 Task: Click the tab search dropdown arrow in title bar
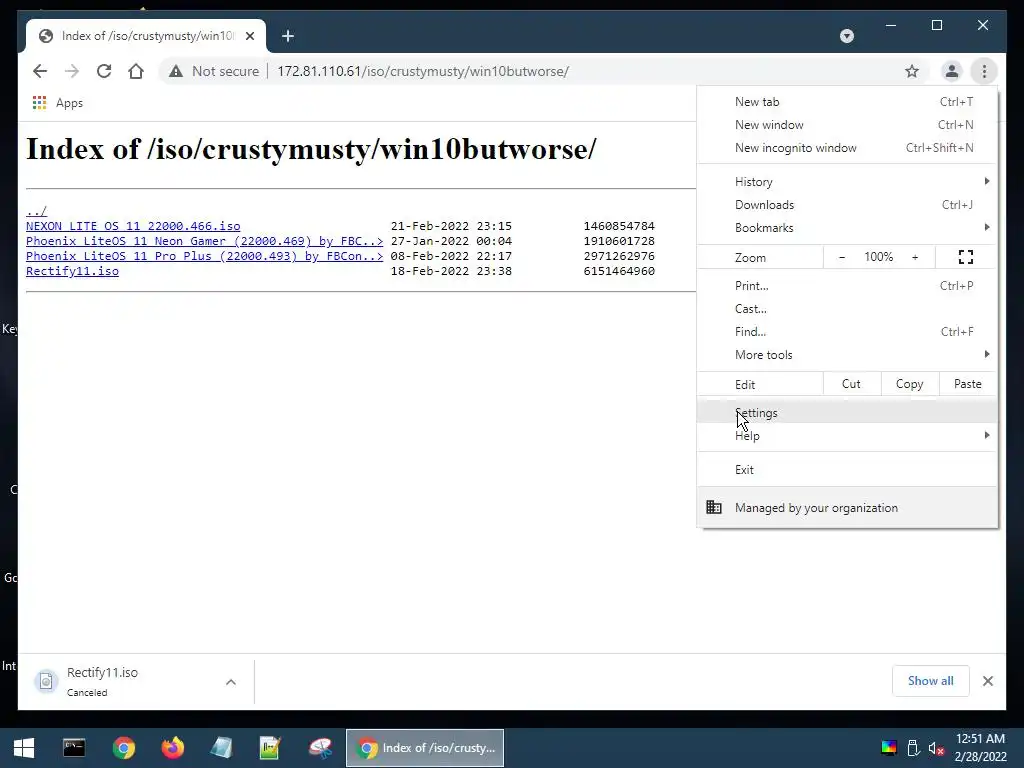(846, 36)
